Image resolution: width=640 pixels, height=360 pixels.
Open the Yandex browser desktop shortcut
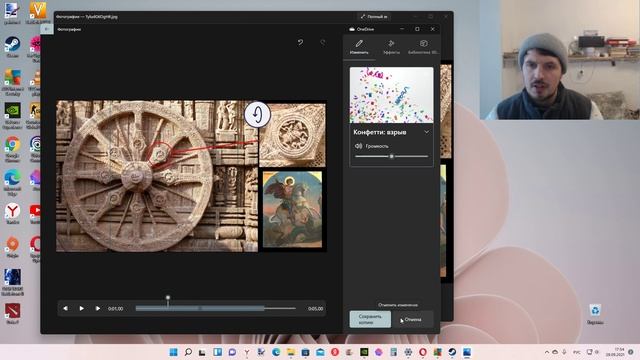pos(12,213)
